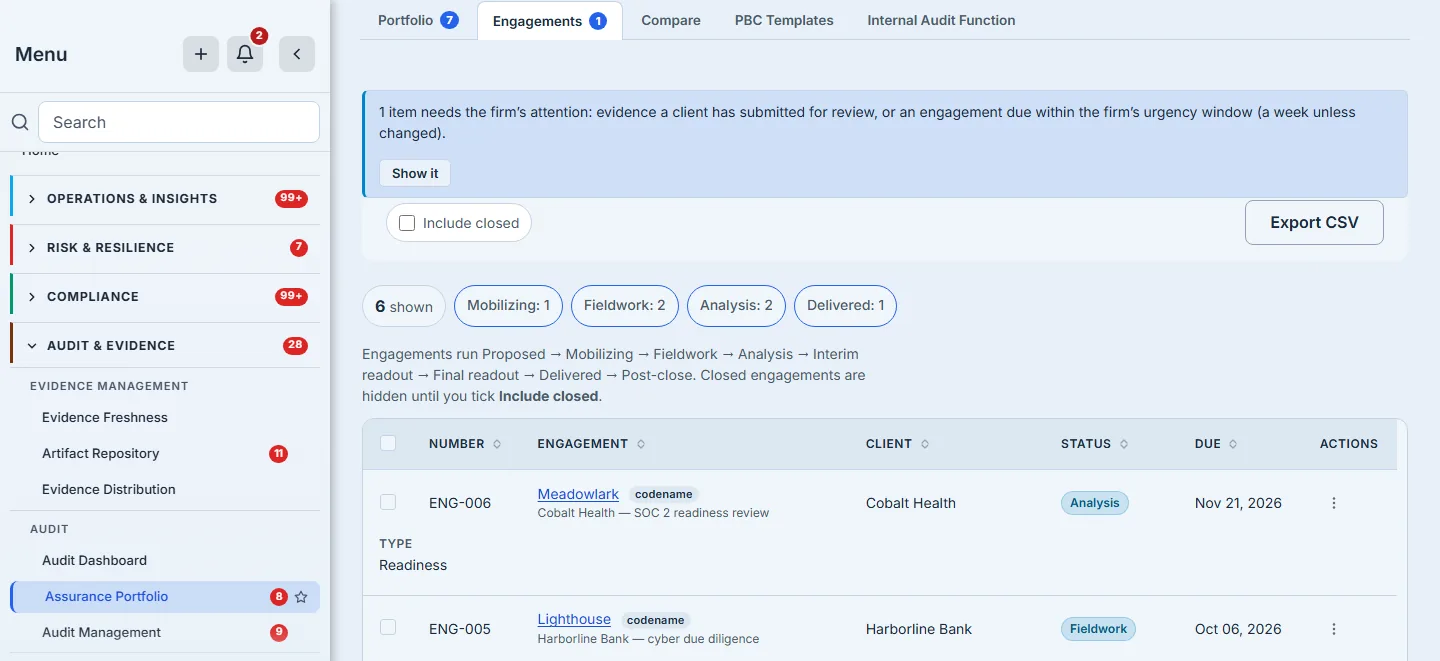Filter by Fieldwork: 2 chip
The height and width of the screenshot is (661, 1440).
(625, 306)
